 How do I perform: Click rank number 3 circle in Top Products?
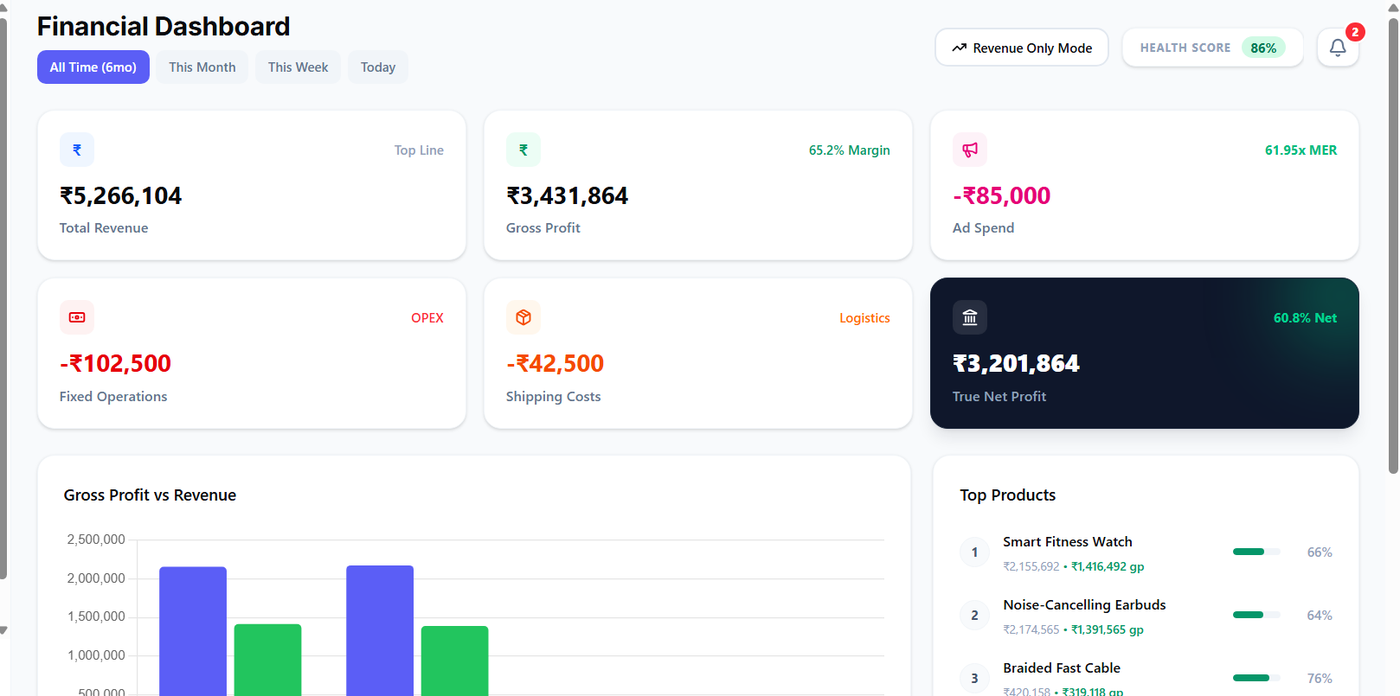coord(975,678)
